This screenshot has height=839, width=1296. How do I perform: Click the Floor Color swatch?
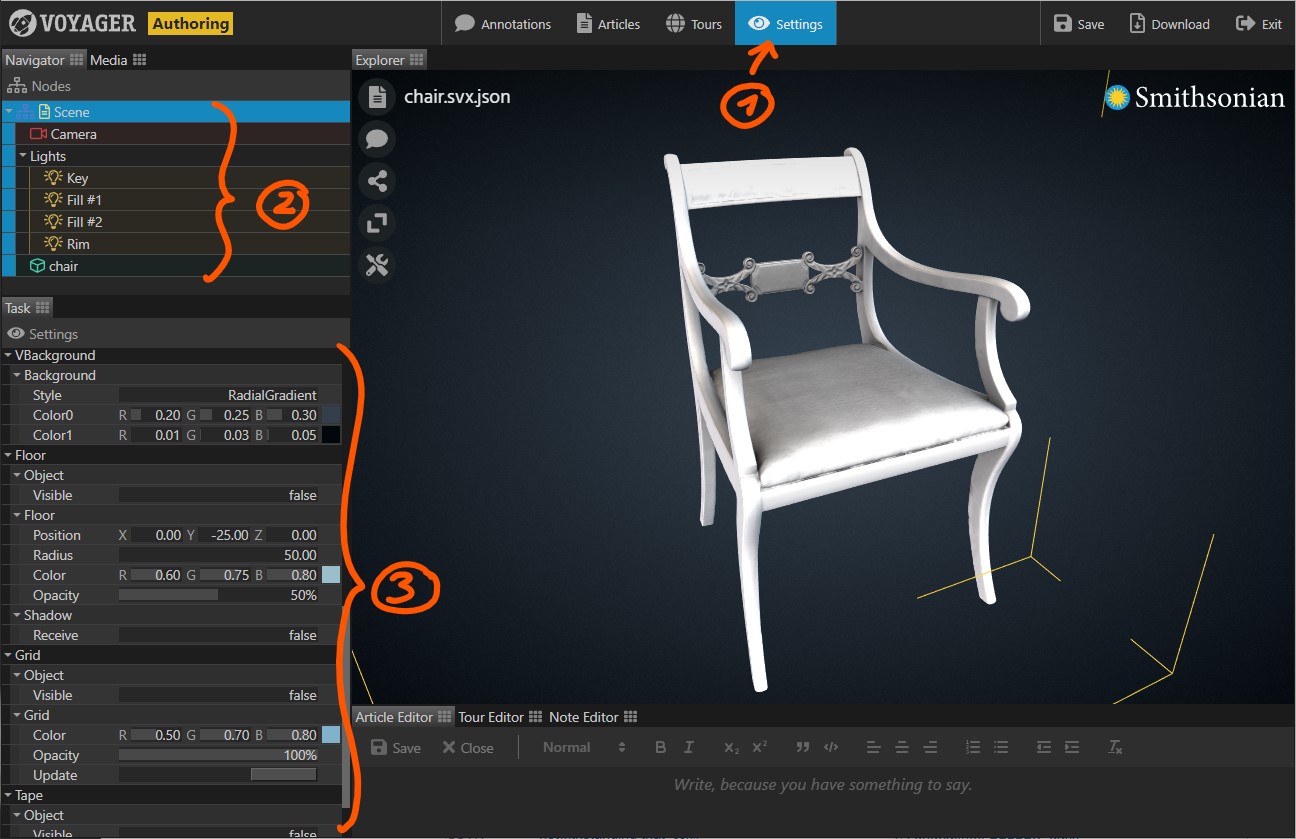[x=331, y=575]
